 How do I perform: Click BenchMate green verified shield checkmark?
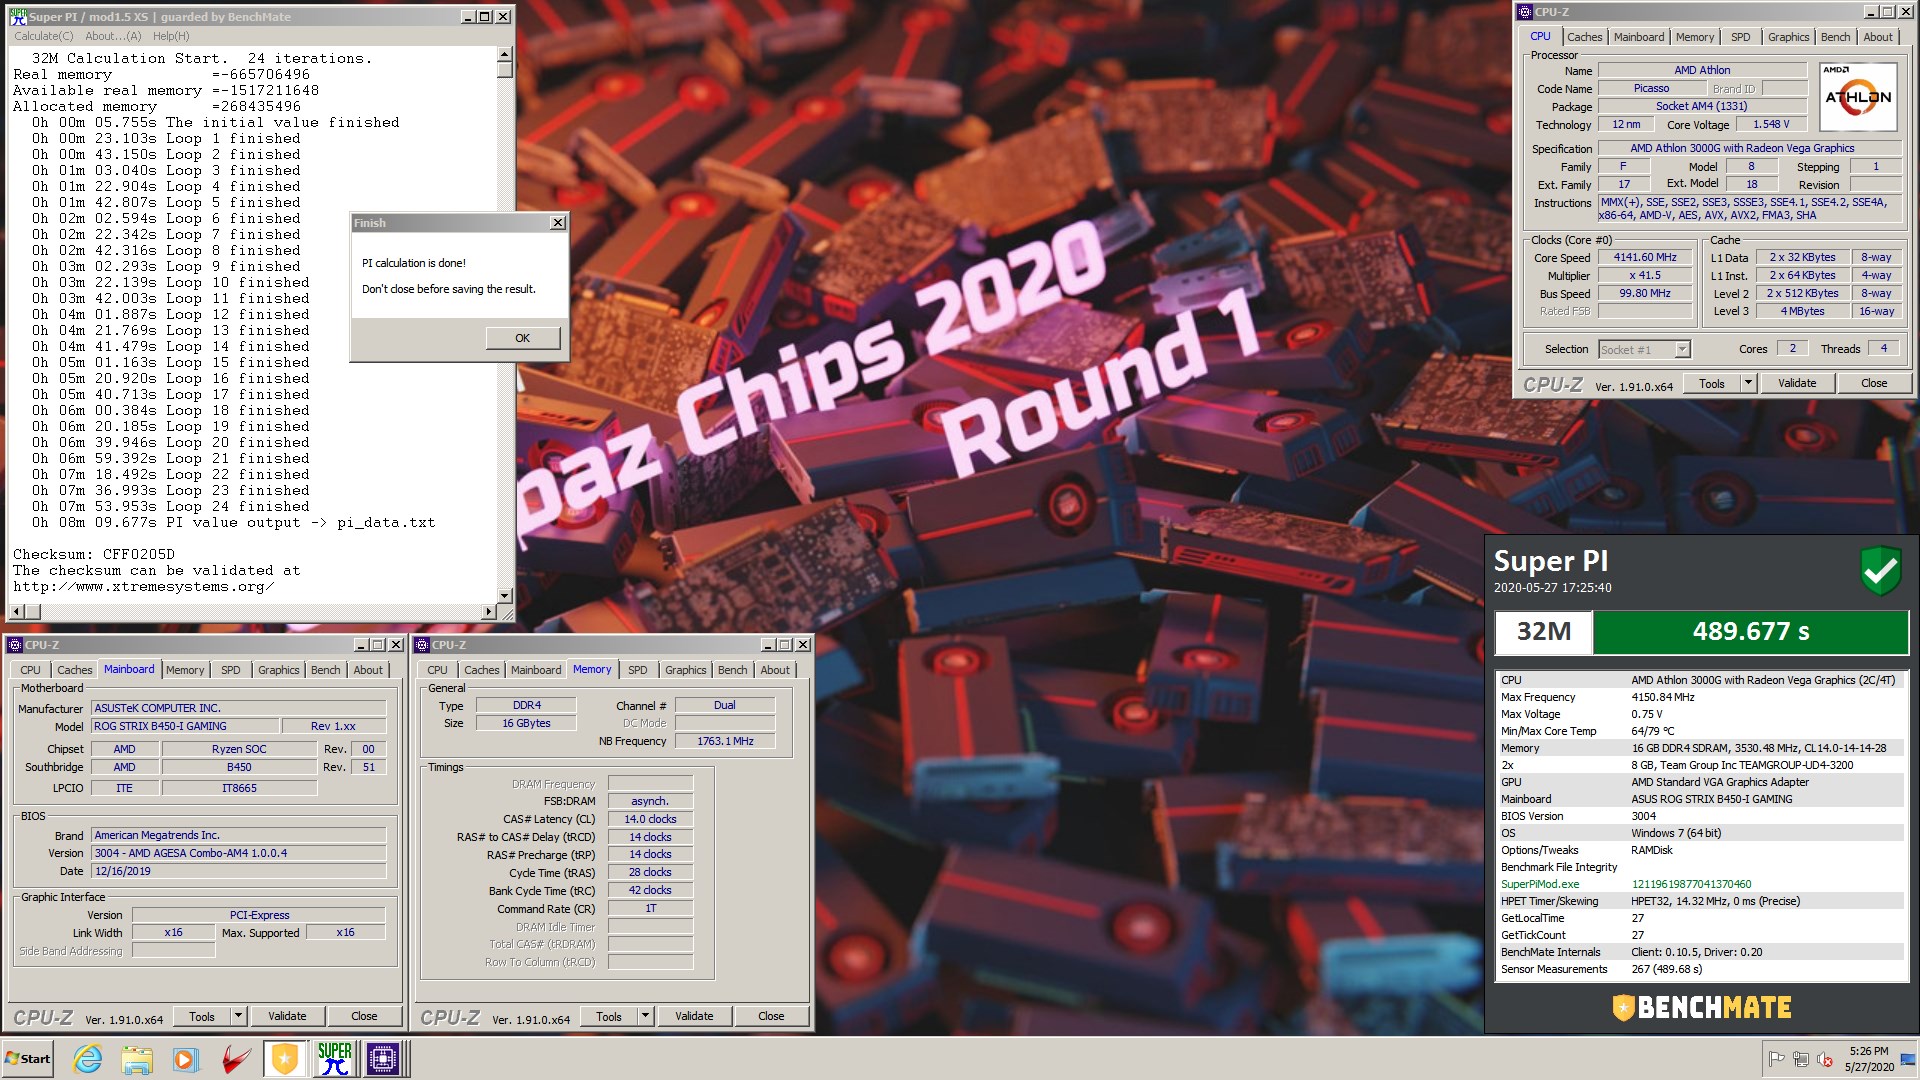coord(1880,571)
